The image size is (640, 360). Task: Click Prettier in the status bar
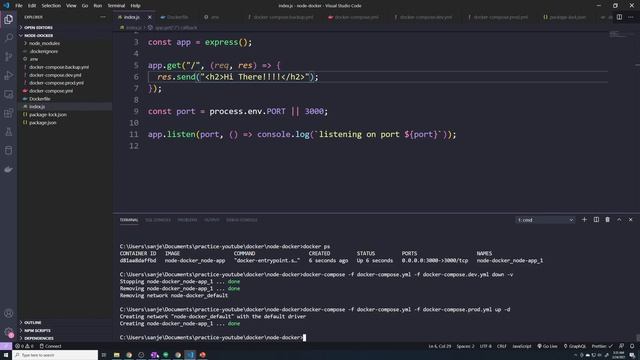point(602,346)
